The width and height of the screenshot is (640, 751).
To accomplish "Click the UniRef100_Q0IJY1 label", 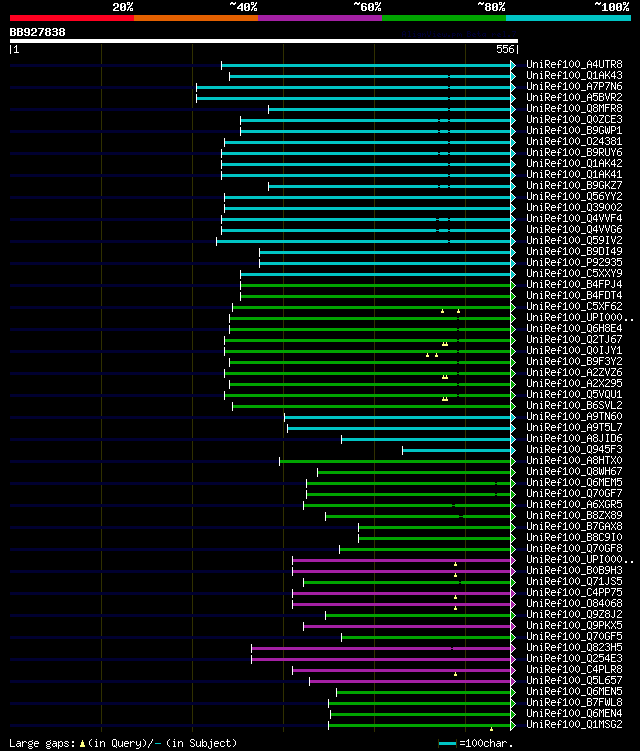I will pos(574,351).
